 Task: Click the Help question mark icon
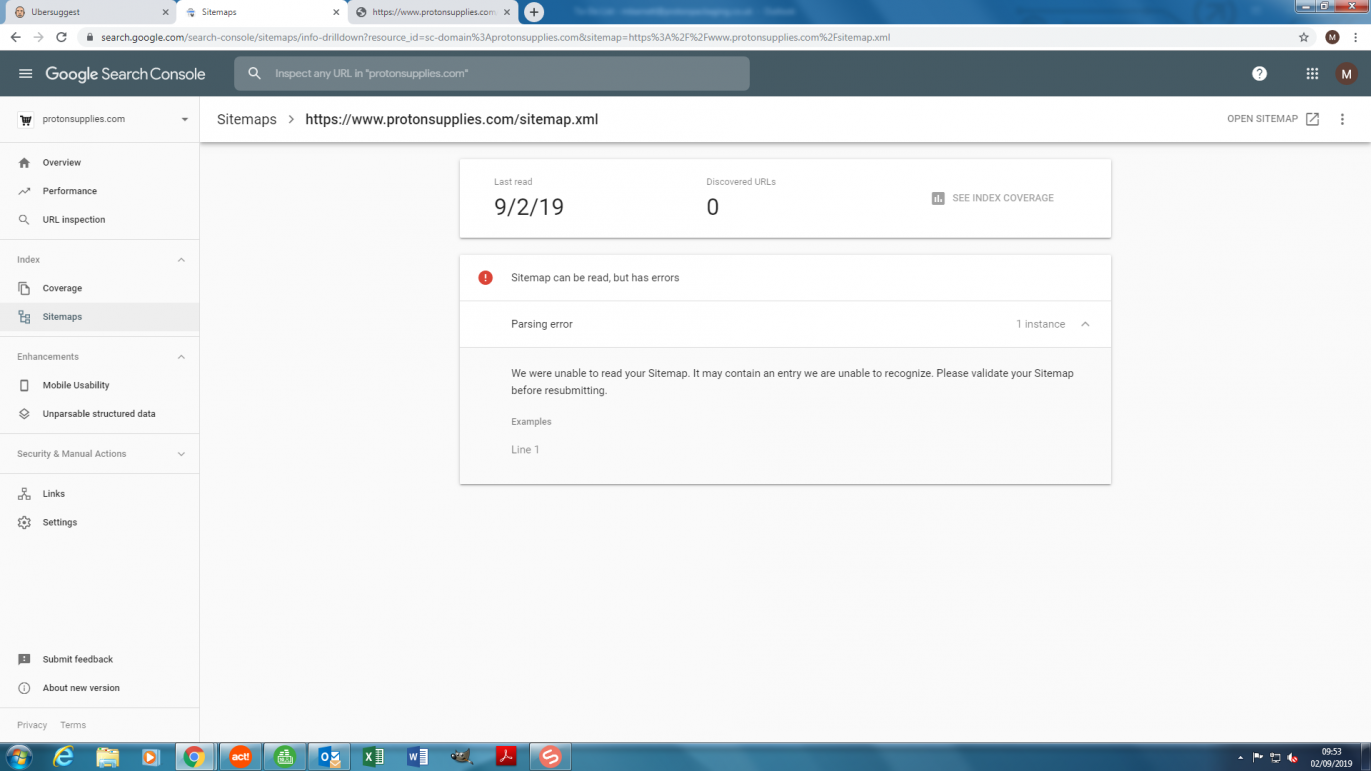(1259, 74)
